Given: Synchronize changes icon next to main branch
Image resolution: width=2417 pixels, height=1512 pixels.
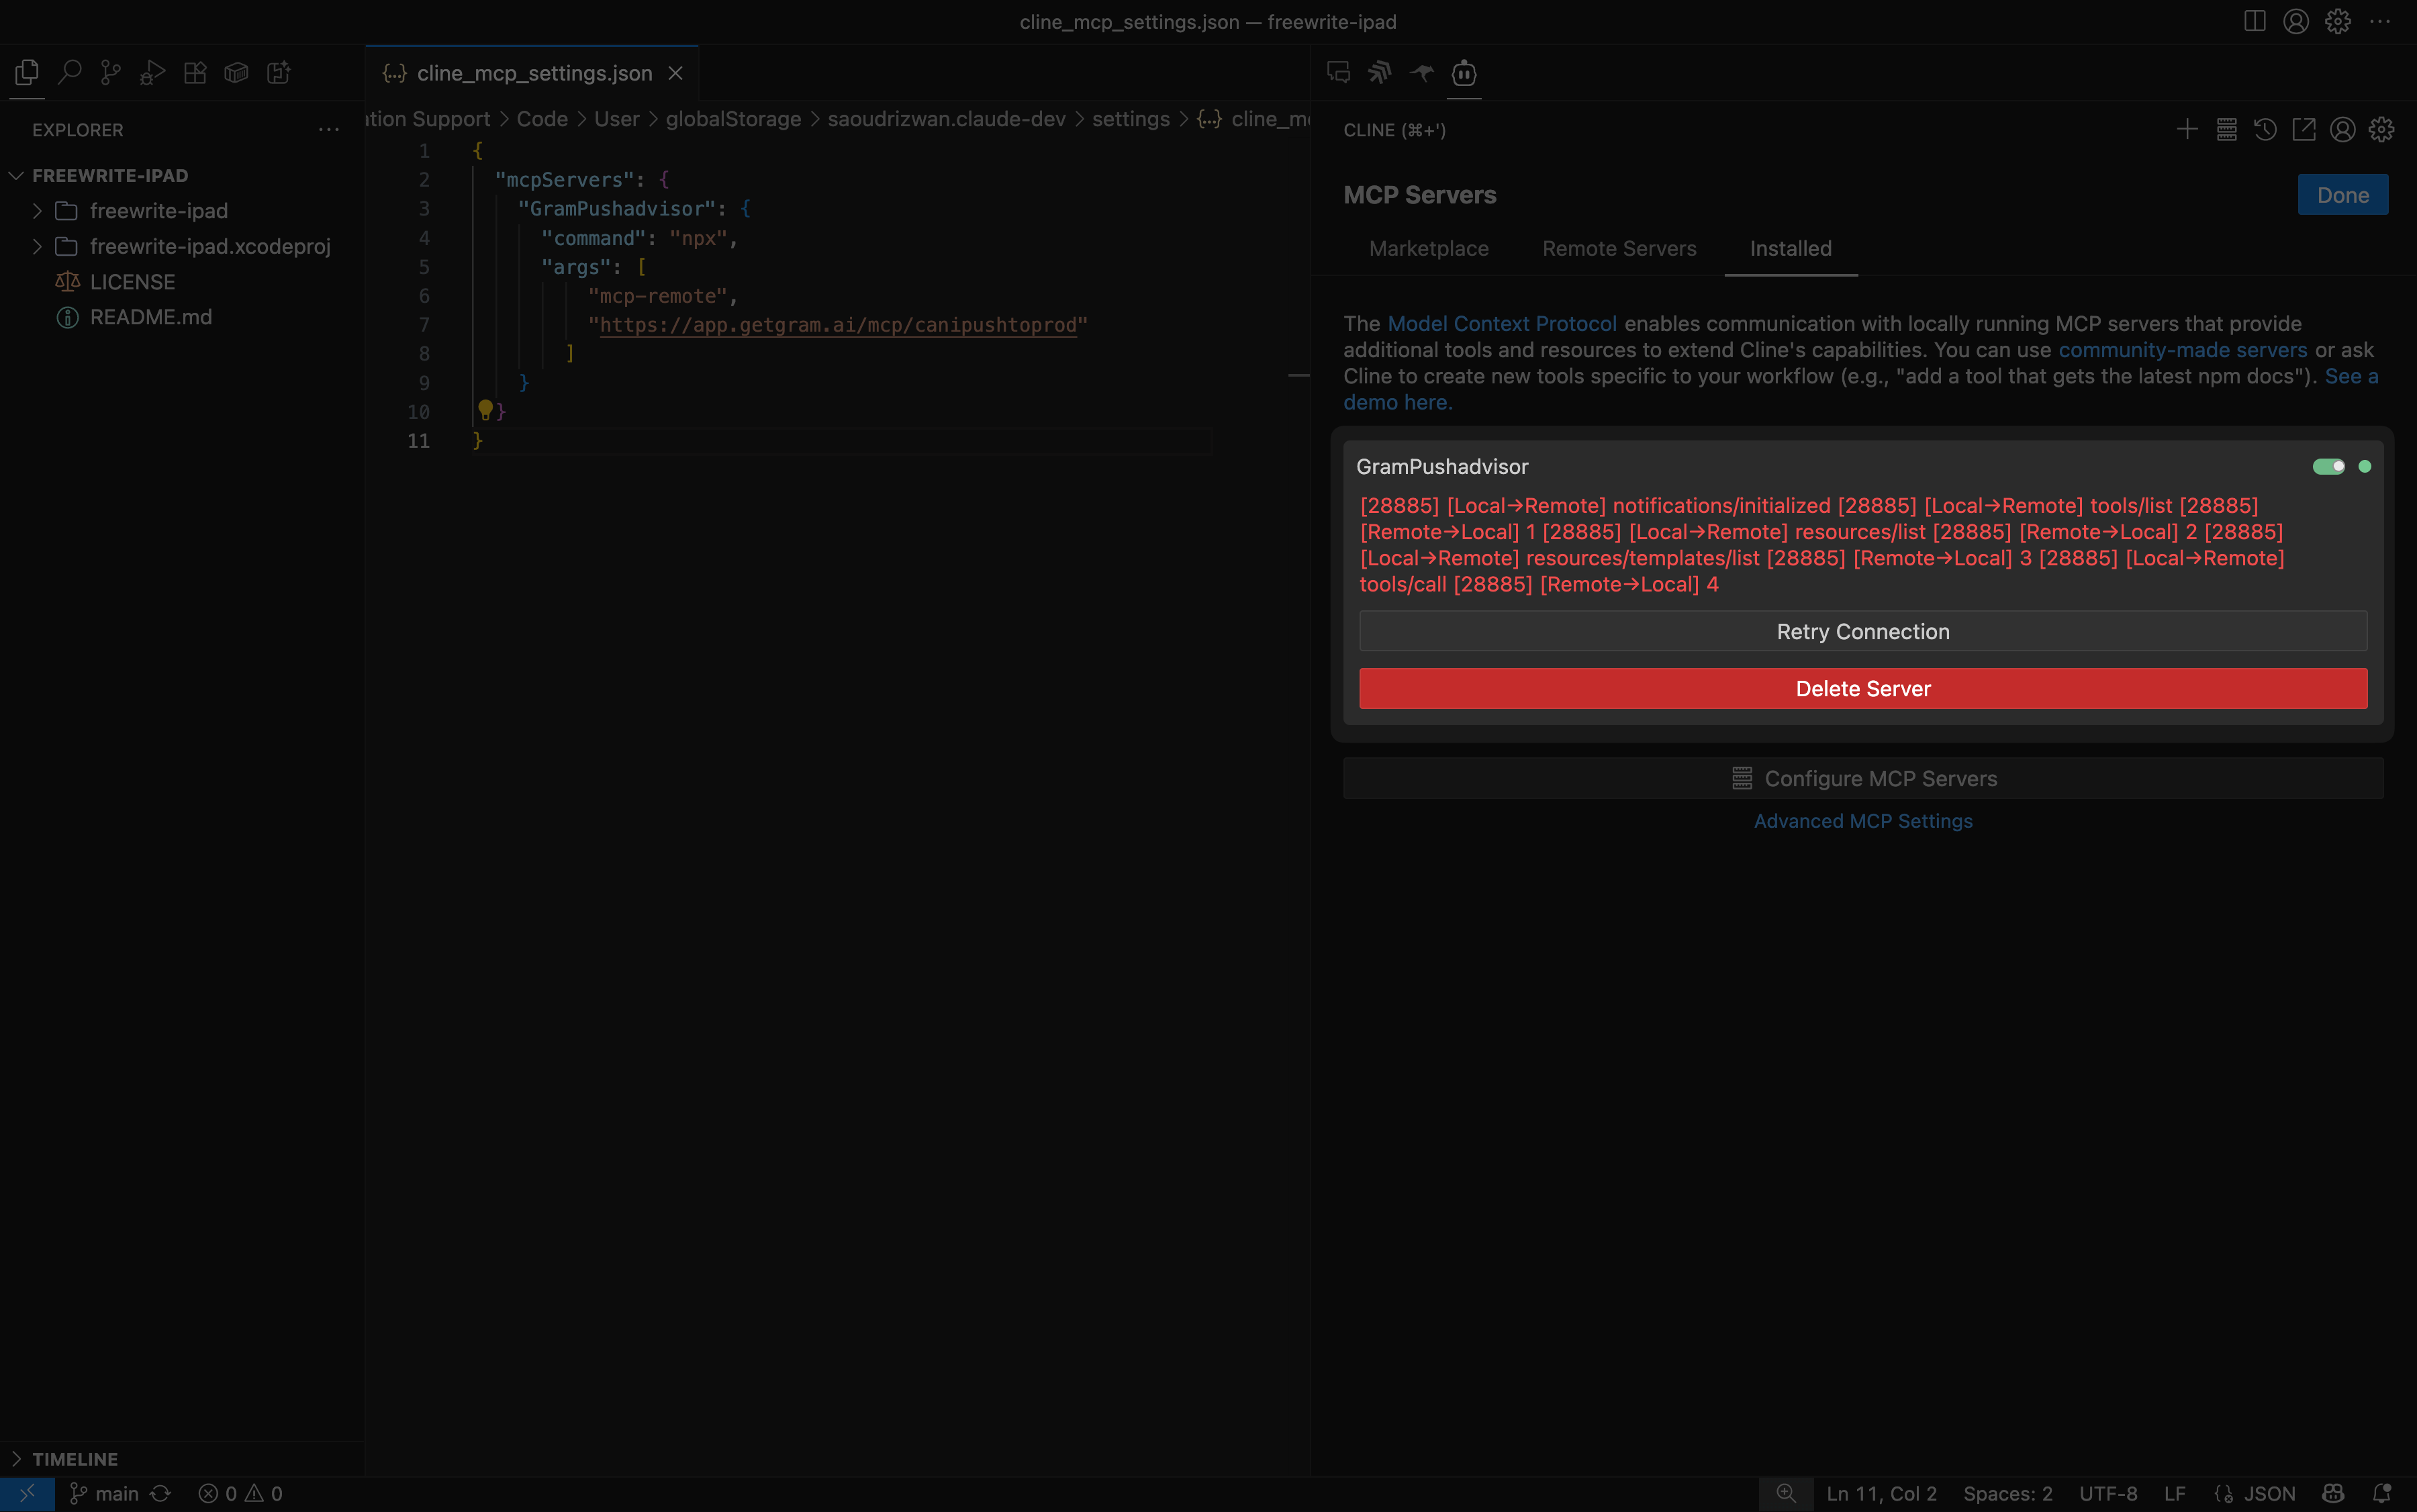Looking at the screenshot, I should tap(160, 1493).
